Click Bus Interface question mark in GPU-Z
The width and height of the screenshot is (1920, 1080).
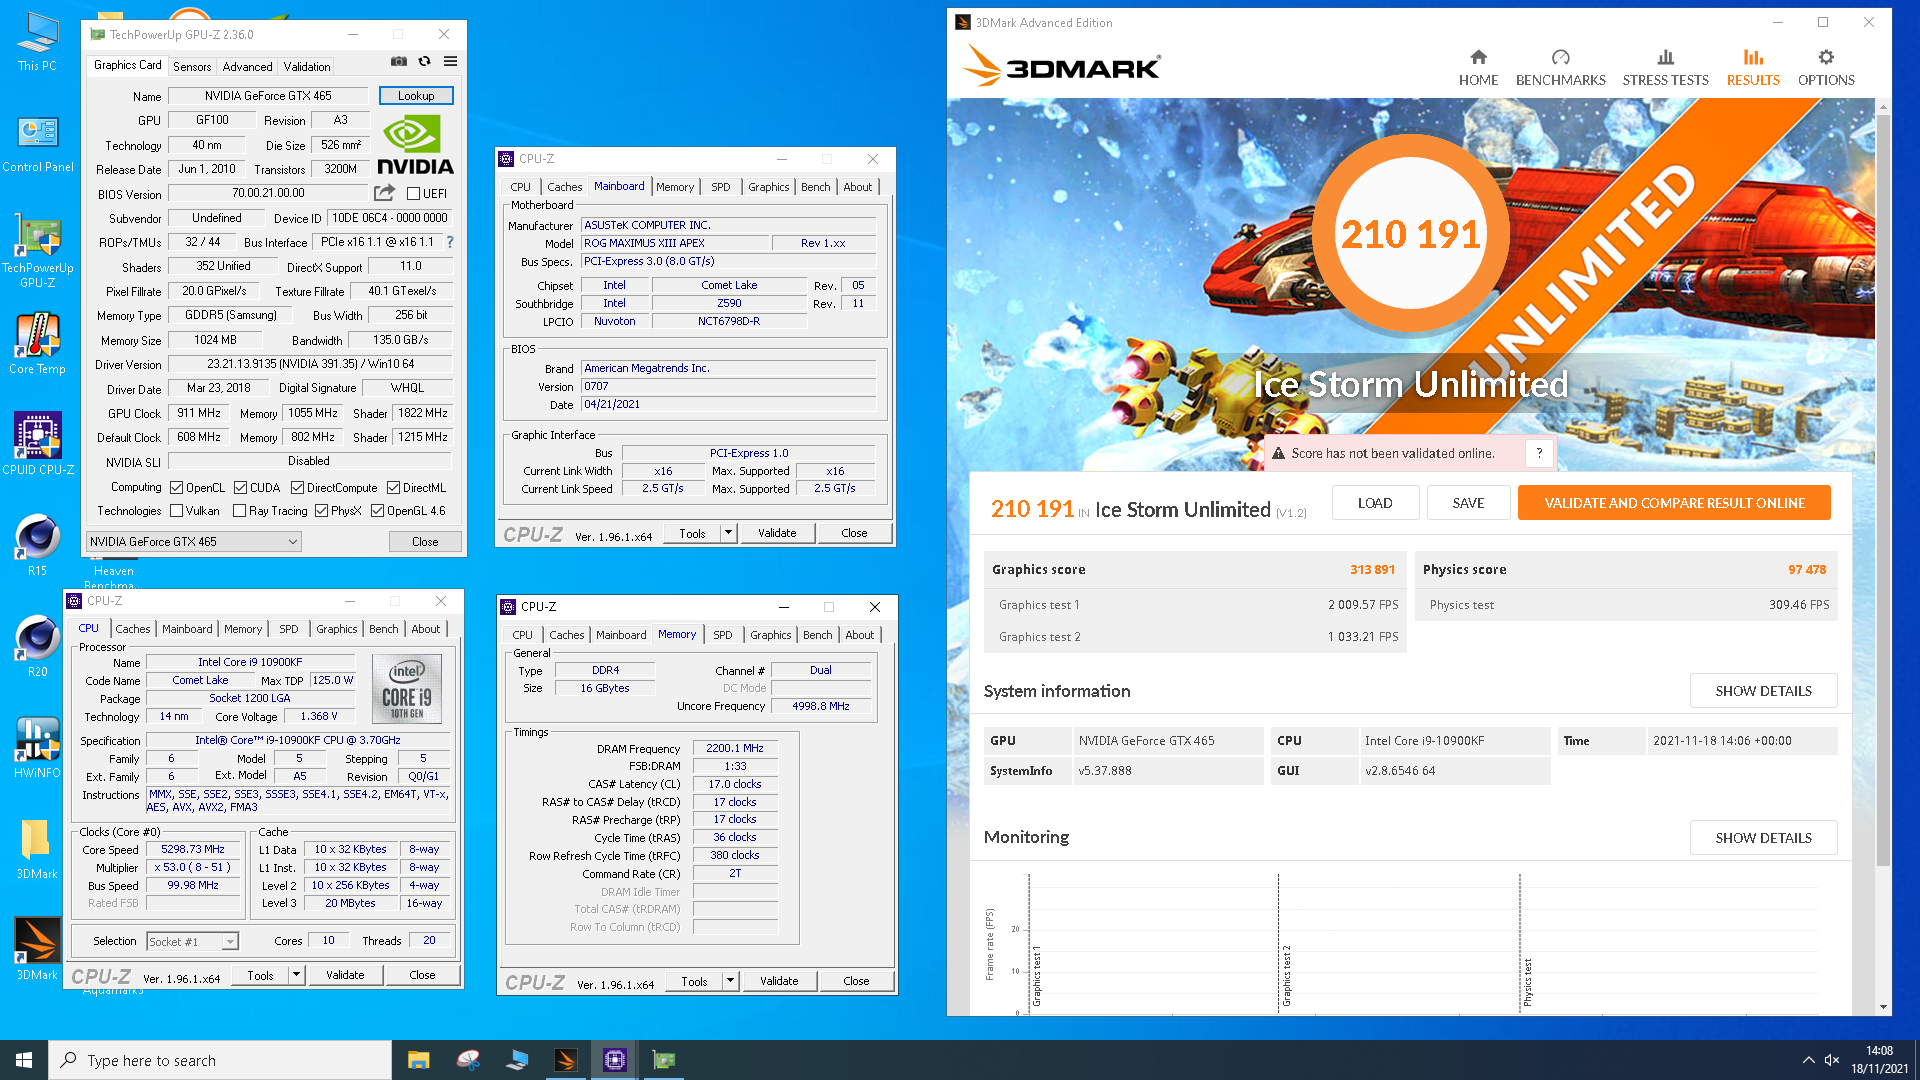[450, 242]
